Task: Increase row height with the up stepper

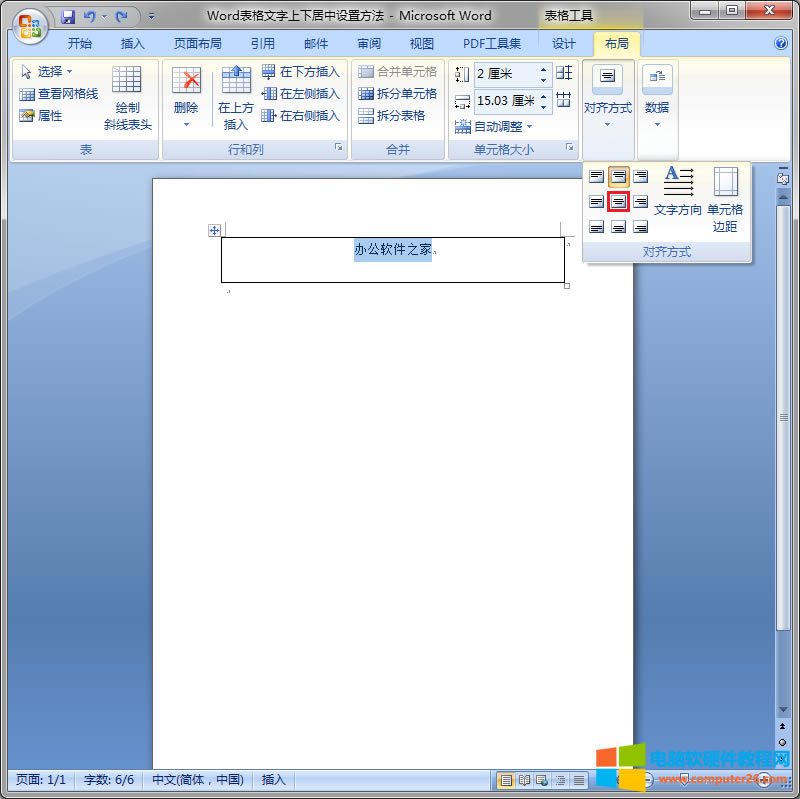Action: pyautogui.click(x=543, y=69)
